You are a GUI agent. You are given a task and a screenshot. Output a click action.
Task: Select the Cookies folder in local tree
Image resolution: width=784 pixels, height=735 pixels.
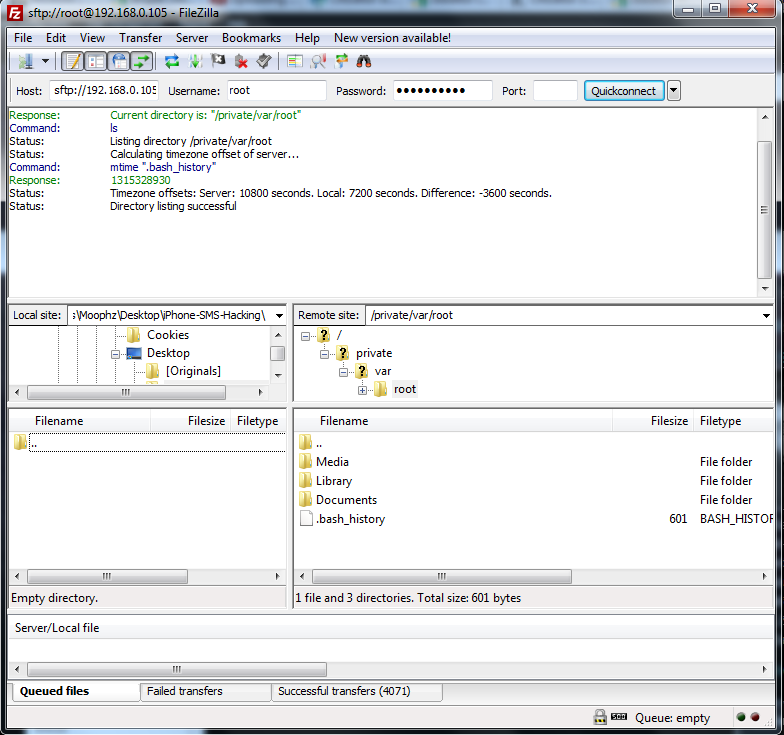pos(168,335)
